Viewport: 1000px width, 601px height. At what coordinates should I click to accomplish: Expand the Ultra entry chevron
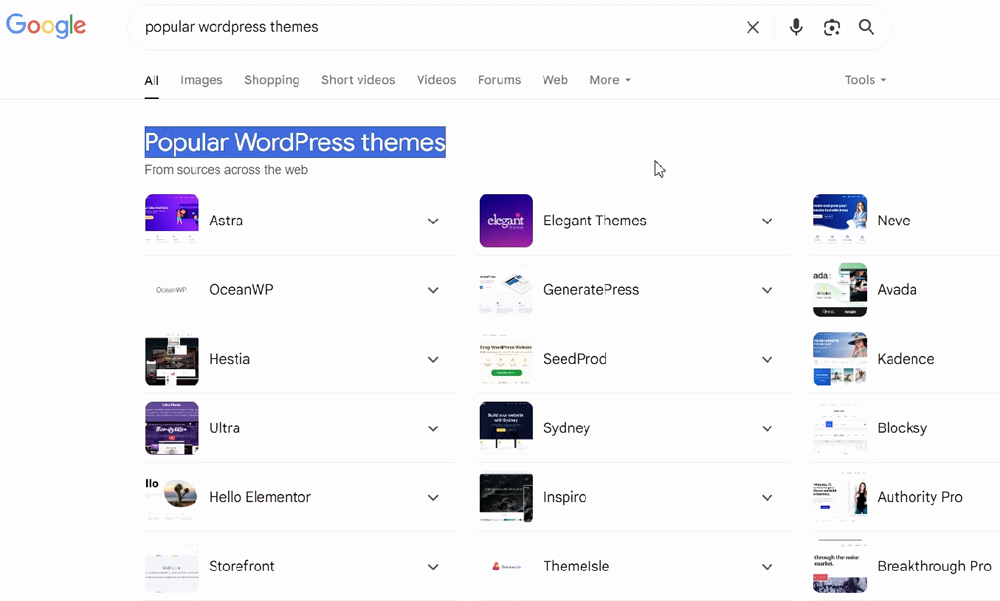click(433, 429)
